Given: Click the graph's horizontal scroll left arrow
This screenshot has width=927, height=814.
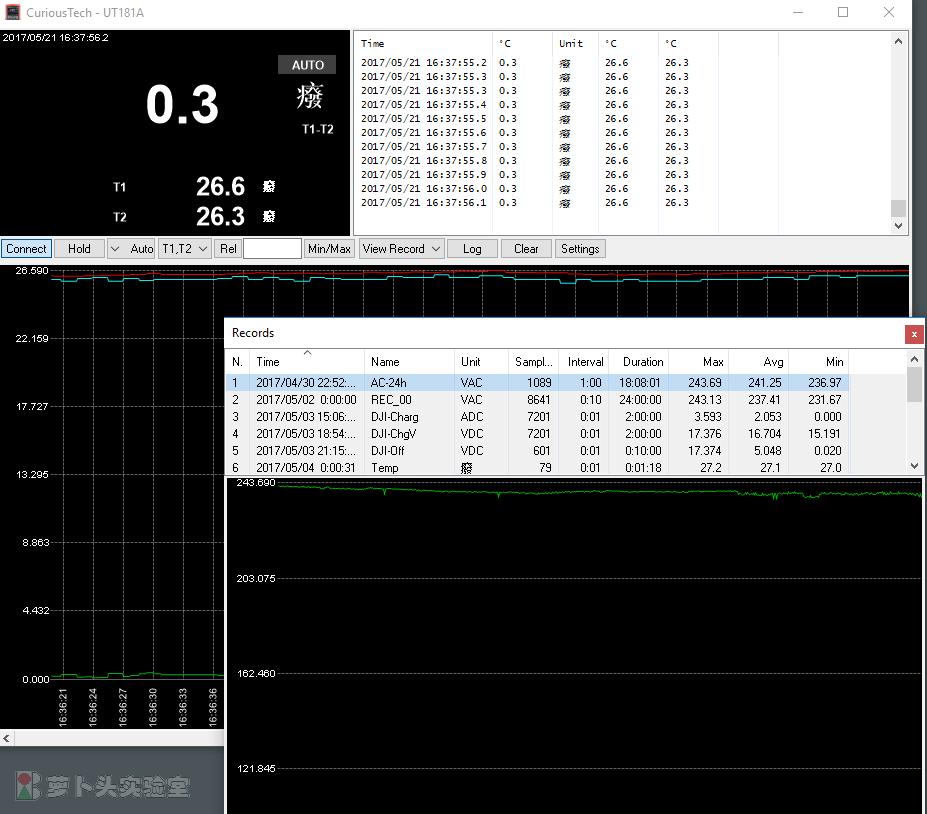Looking at the screenshot, I should coord(7,738).
